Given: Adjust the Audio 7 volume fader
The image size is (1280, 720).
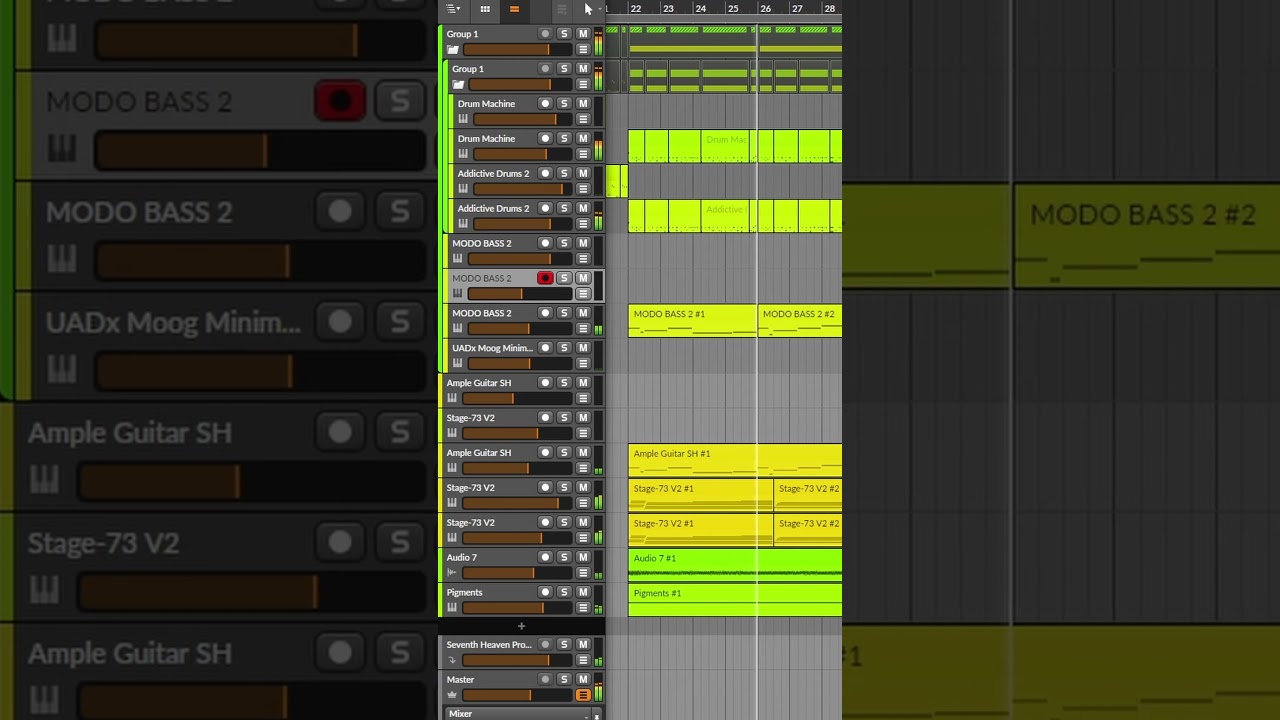Looking at the screenshot, I should tap(517, 573).
